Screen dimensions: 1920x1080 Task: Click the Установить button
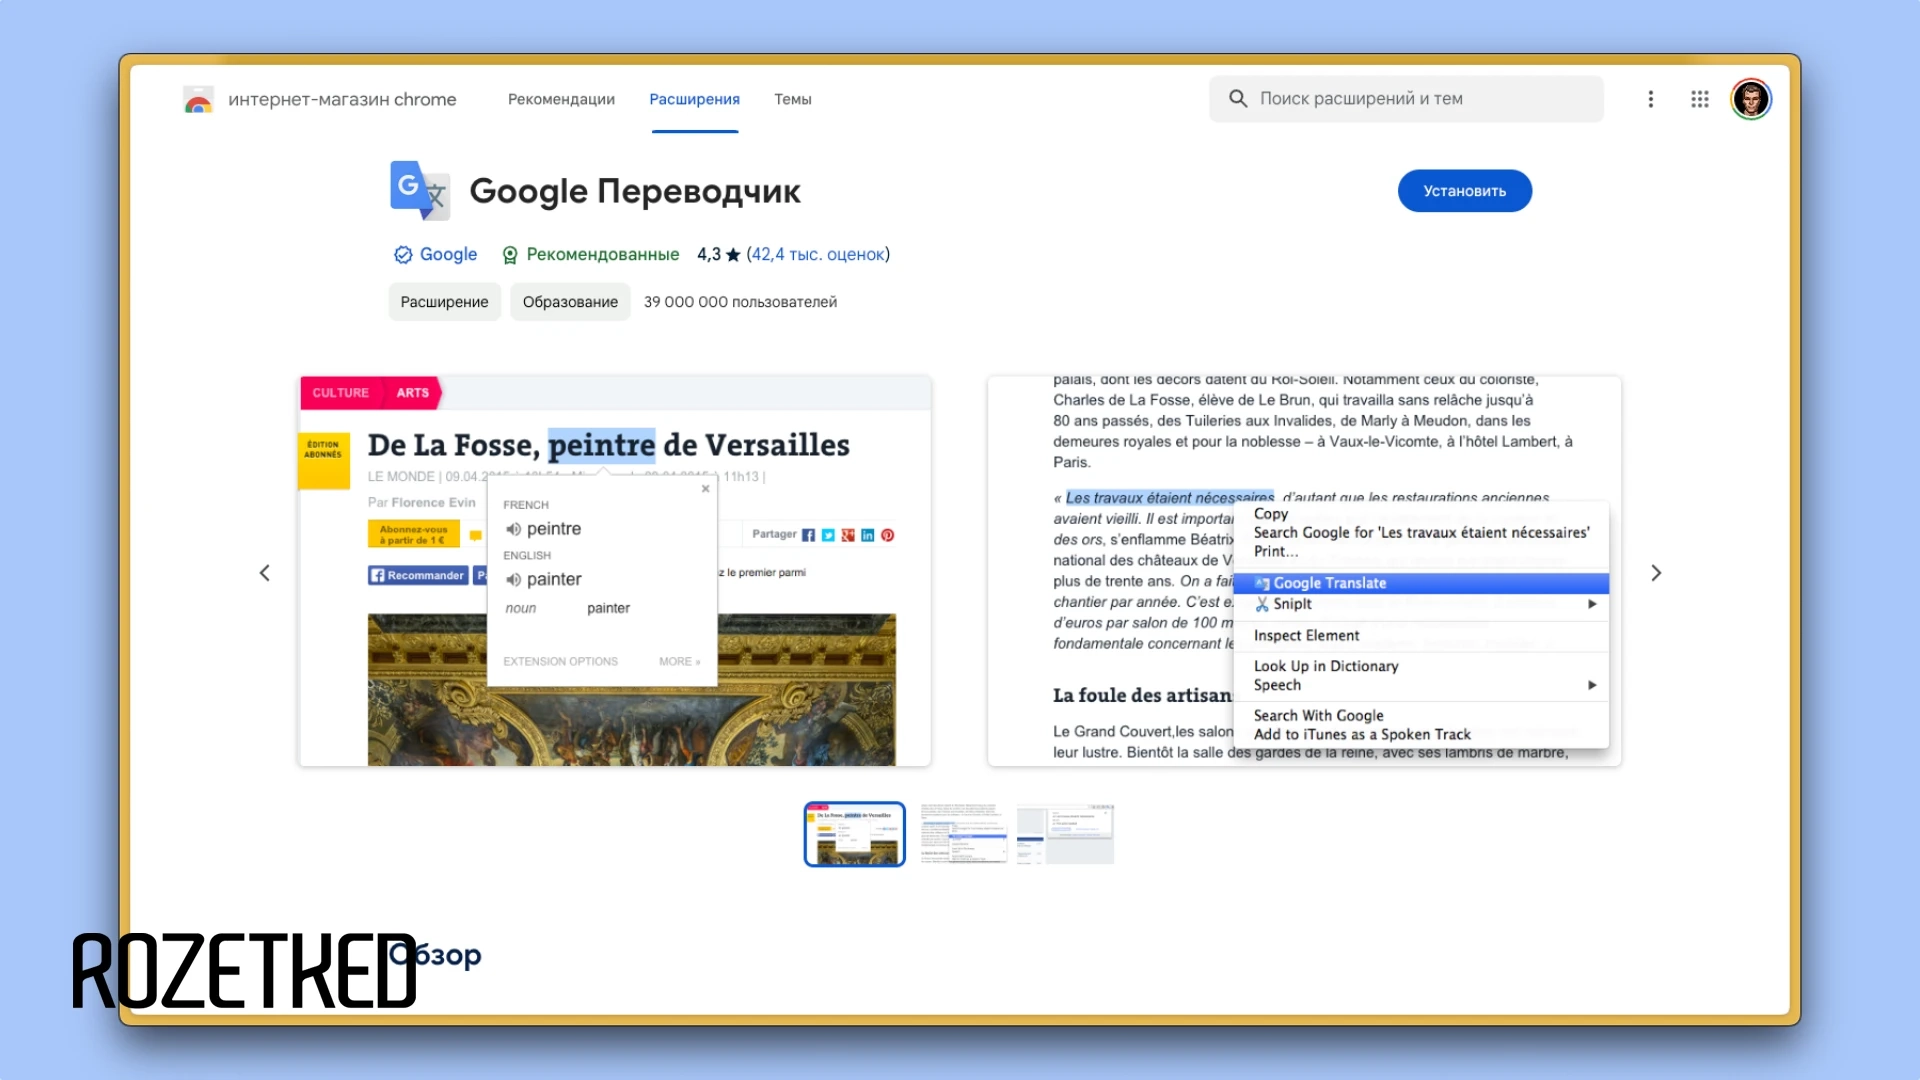coord(1465,191)
